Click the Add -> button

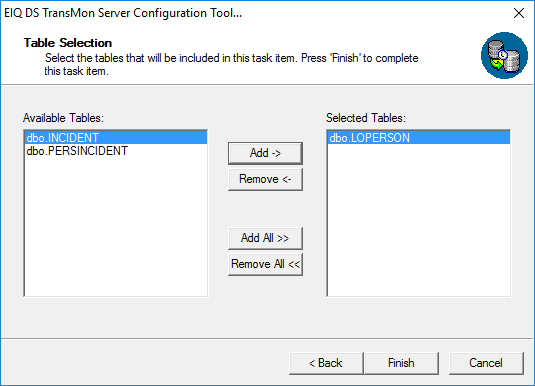point(265,153)
